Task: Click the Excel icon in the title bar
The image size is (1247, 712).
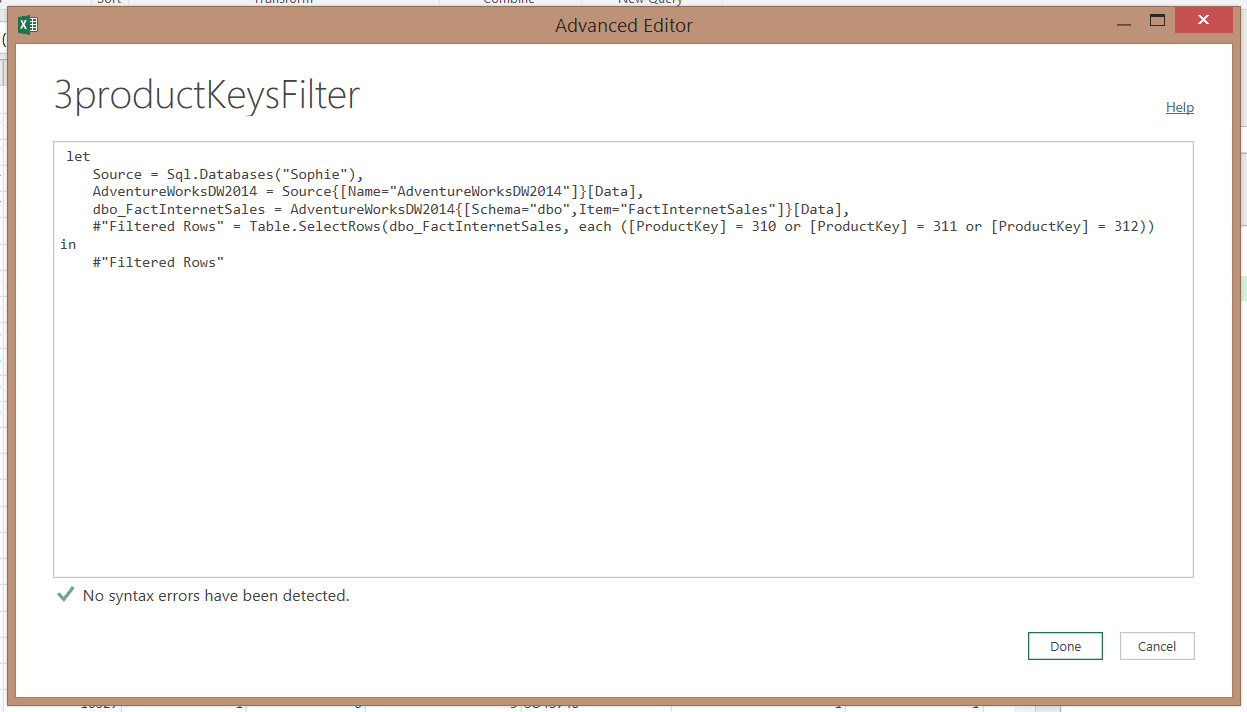Action: coord(28,25)
